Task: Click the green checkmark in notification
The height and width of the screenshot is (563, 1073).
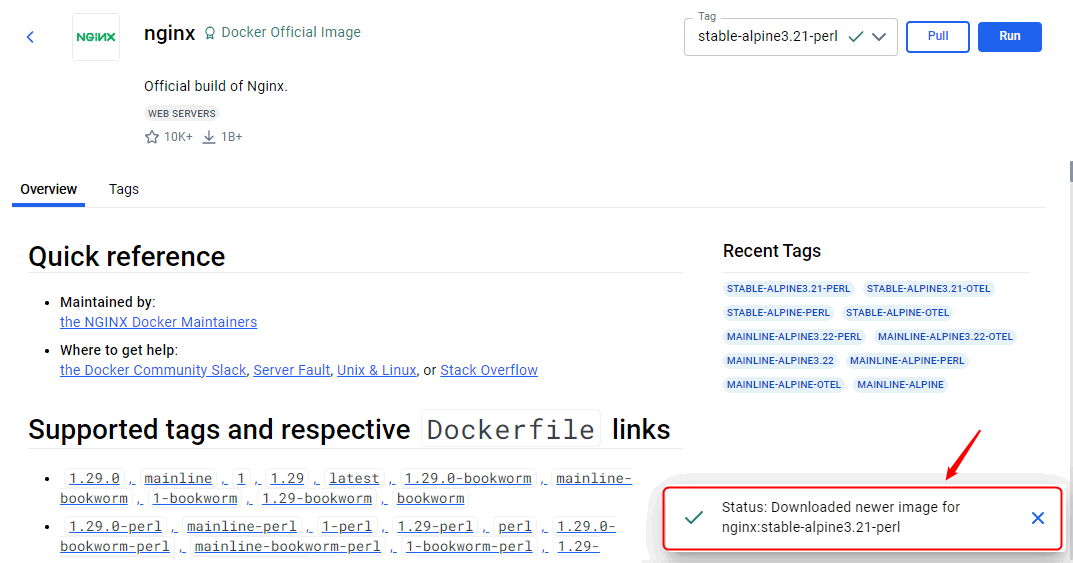Action: (693, 518)
